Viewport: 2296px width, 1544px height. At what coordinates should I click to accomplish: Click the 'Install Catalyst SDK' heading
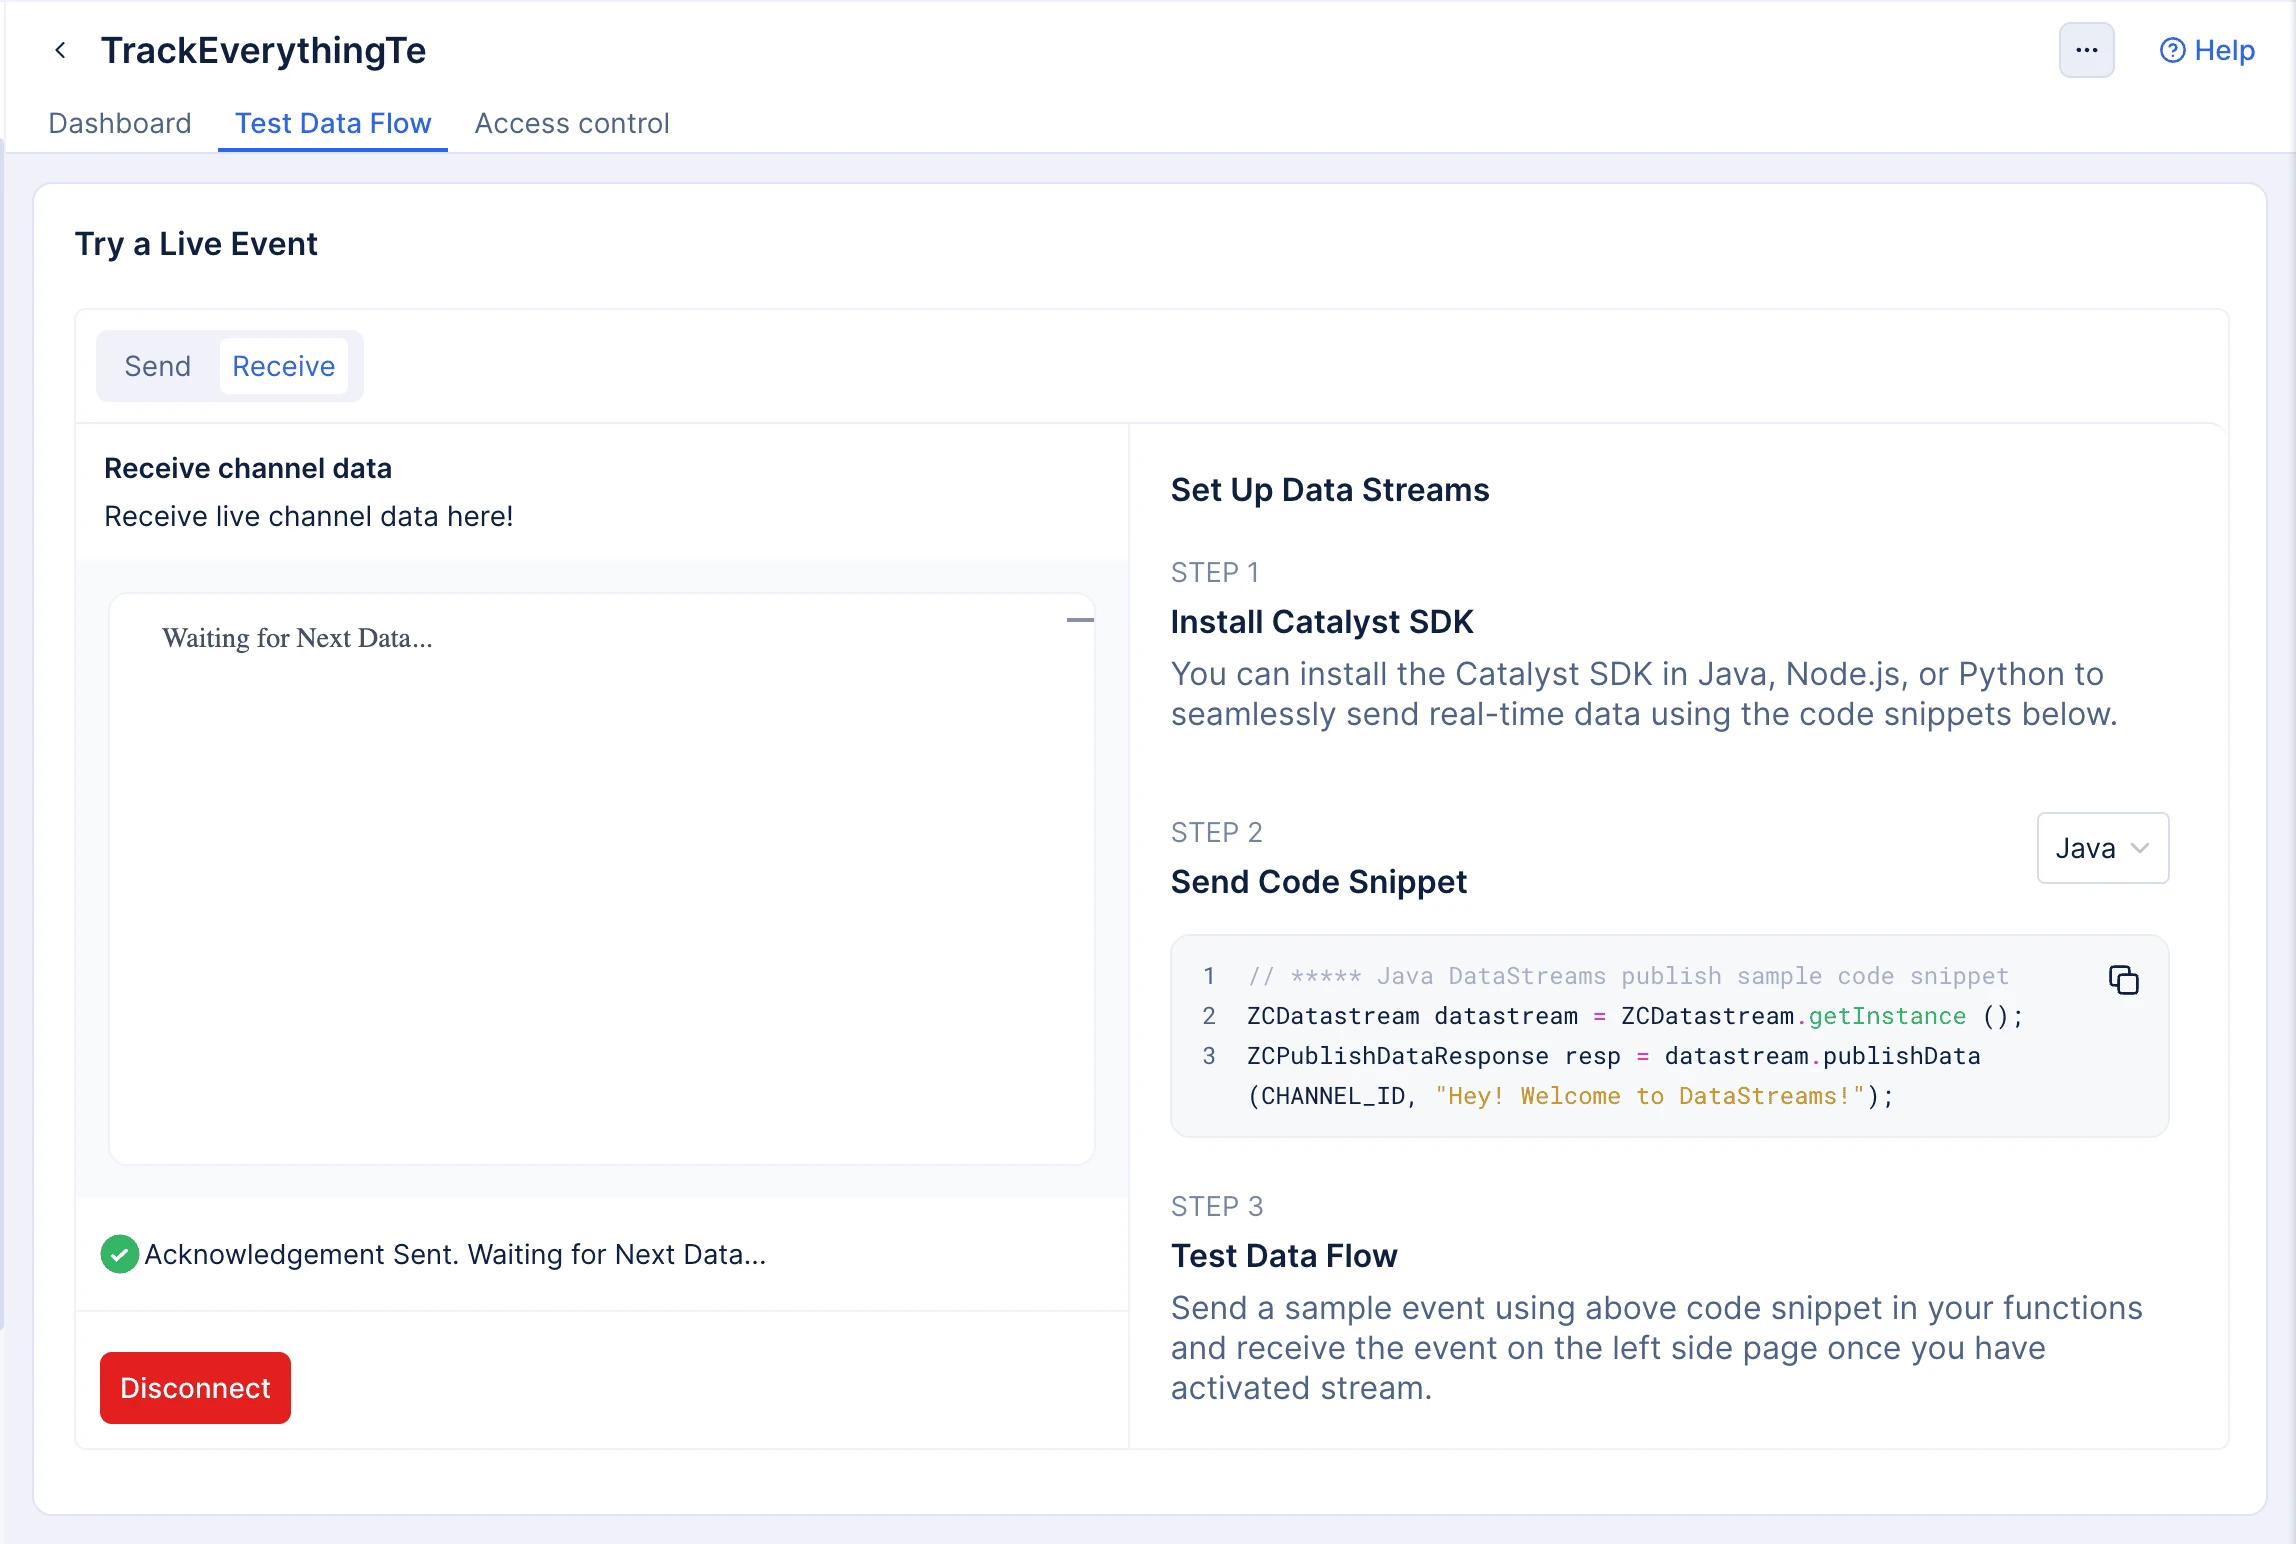[1322, 622]
